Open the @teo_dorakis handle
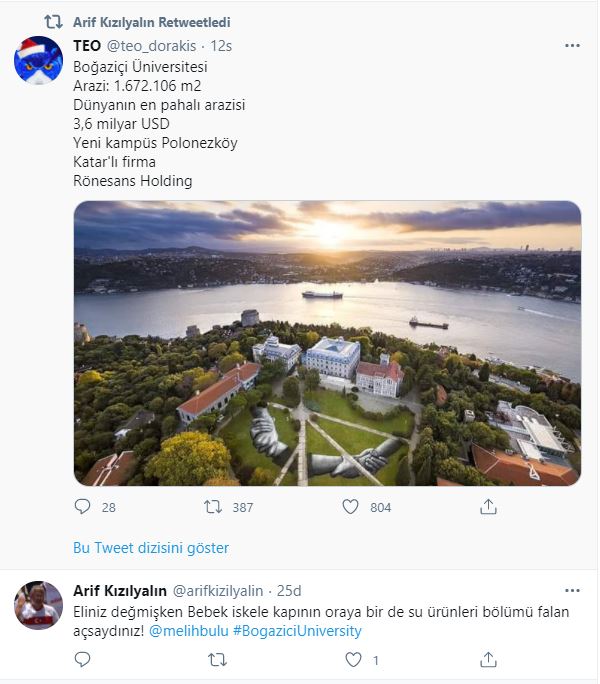 [150, 46]
